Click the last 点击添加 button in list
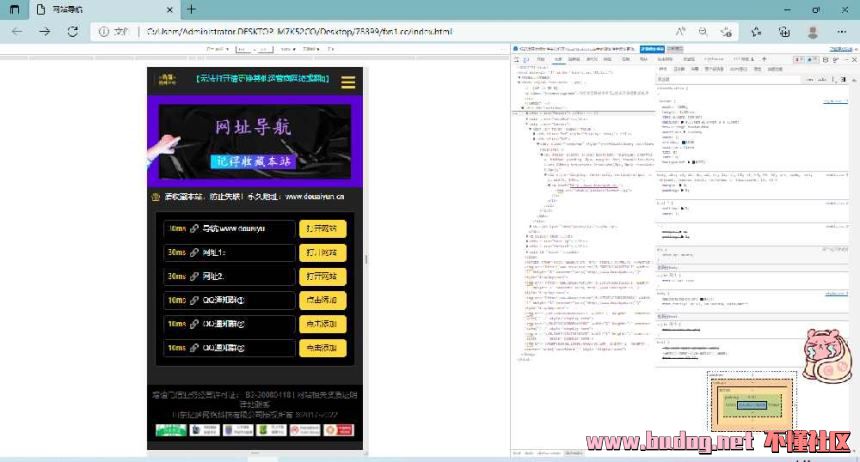860x462 pixels. tap(322, 348)
